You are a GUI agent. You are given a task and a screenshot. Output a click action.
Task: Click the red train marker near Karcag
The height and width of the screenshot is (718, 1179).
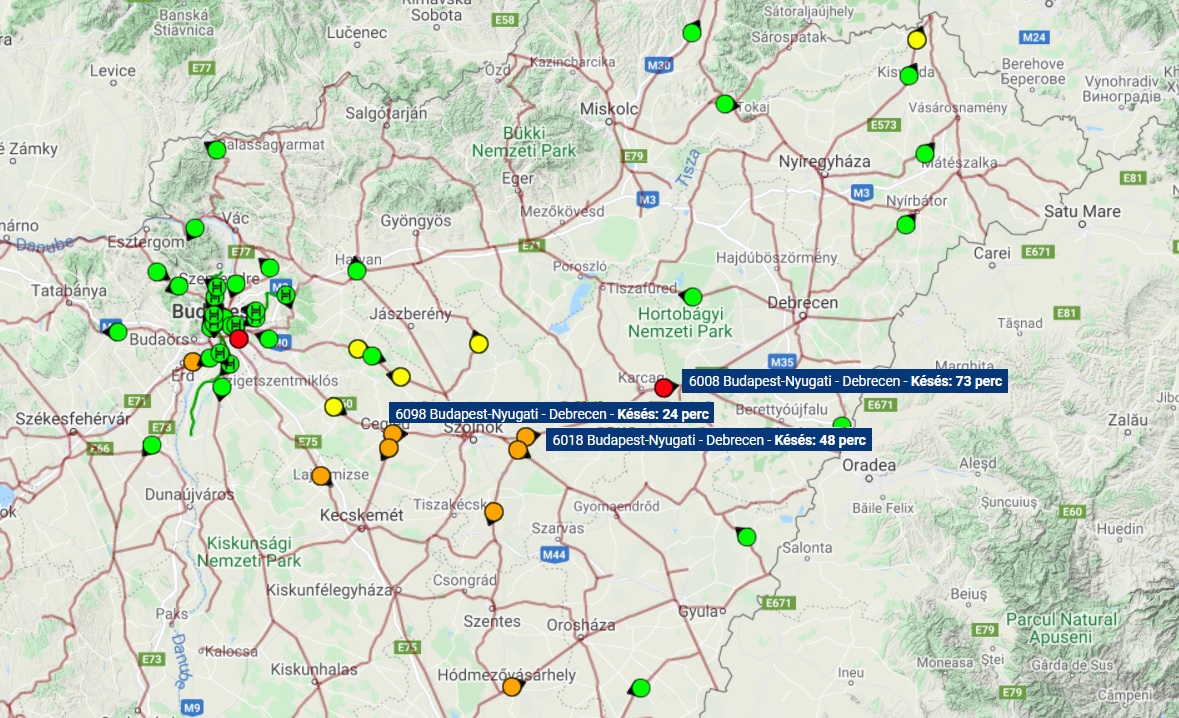click(664, 387)
